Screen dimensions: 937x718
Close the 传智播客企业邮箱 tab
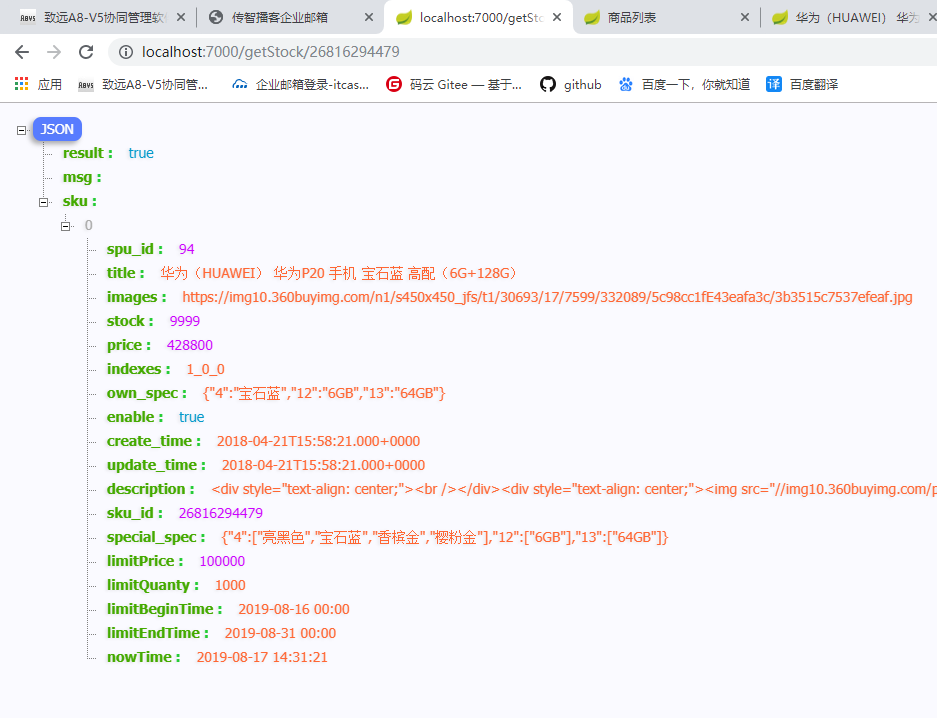369,17
